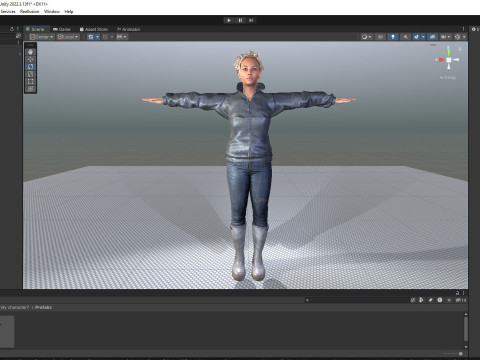The height and width of the screenshot is (360, 480).
Task: Start Play mode with the Play button
Action: pos(229,20)
